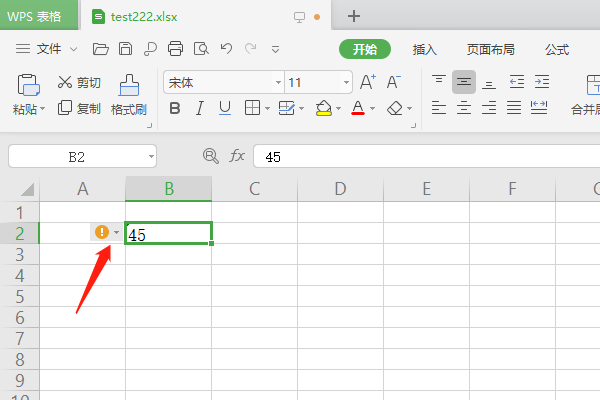Align text right horizontally
600x400 pixels.
click(489, 108)
